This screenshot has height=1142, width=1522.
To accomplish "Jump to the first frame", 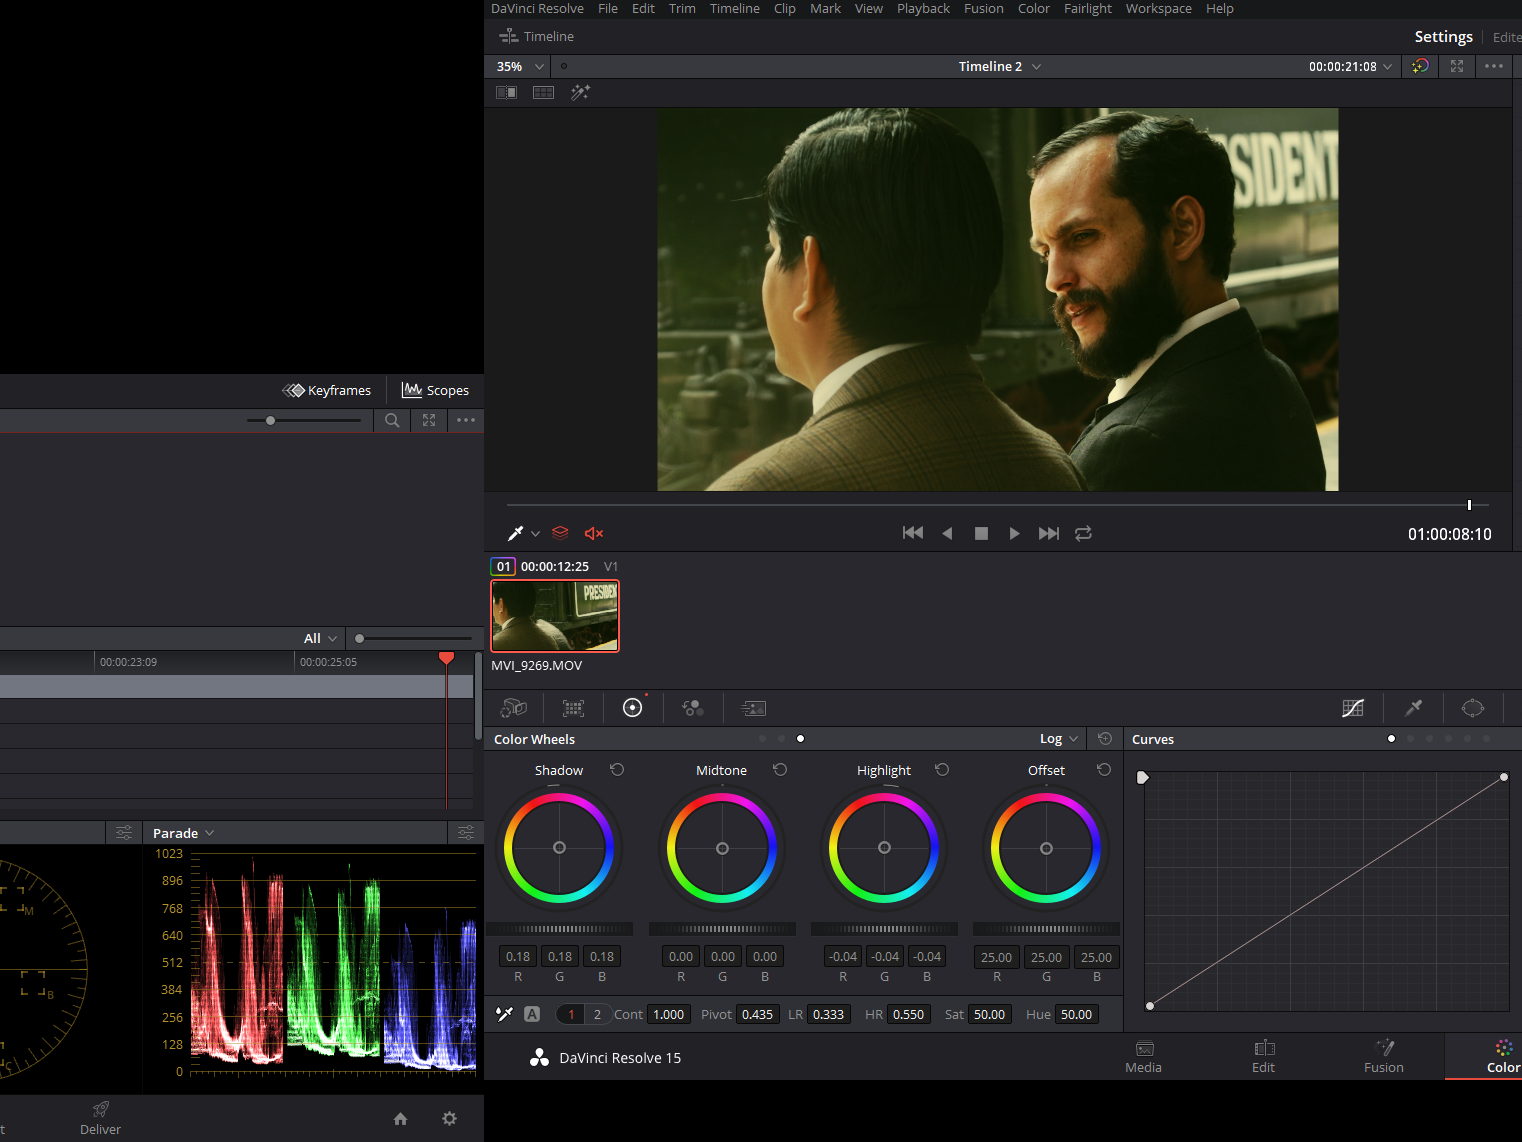I will (x=913, y=533).
